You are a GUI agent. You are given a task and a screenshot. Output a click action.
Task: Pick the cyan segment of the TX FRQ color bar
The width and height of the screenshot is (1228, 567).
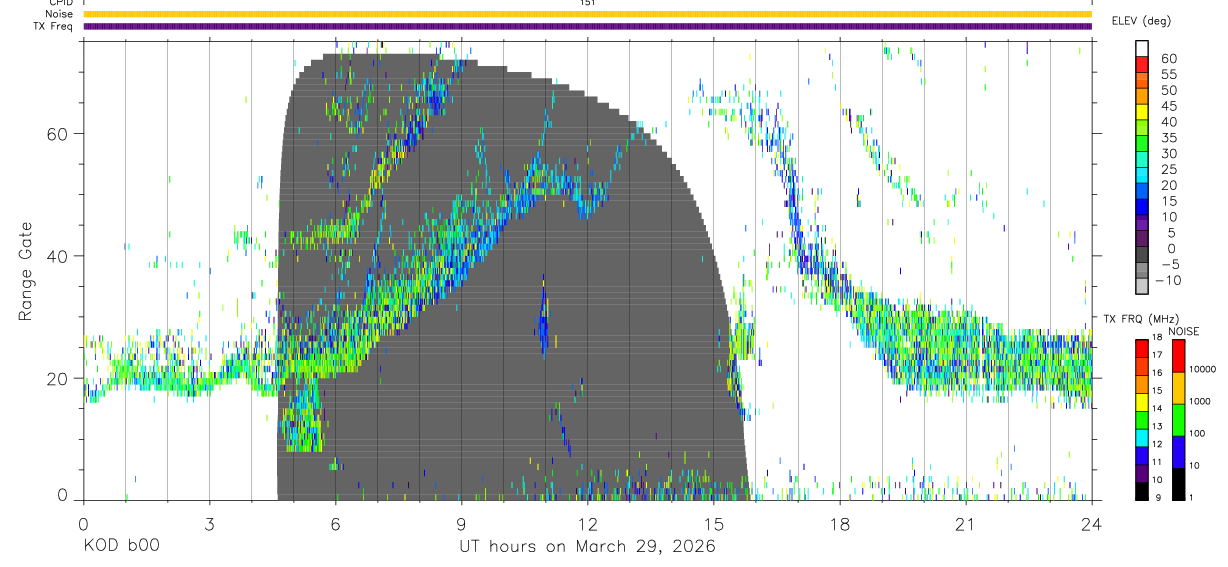[1142, 437]
